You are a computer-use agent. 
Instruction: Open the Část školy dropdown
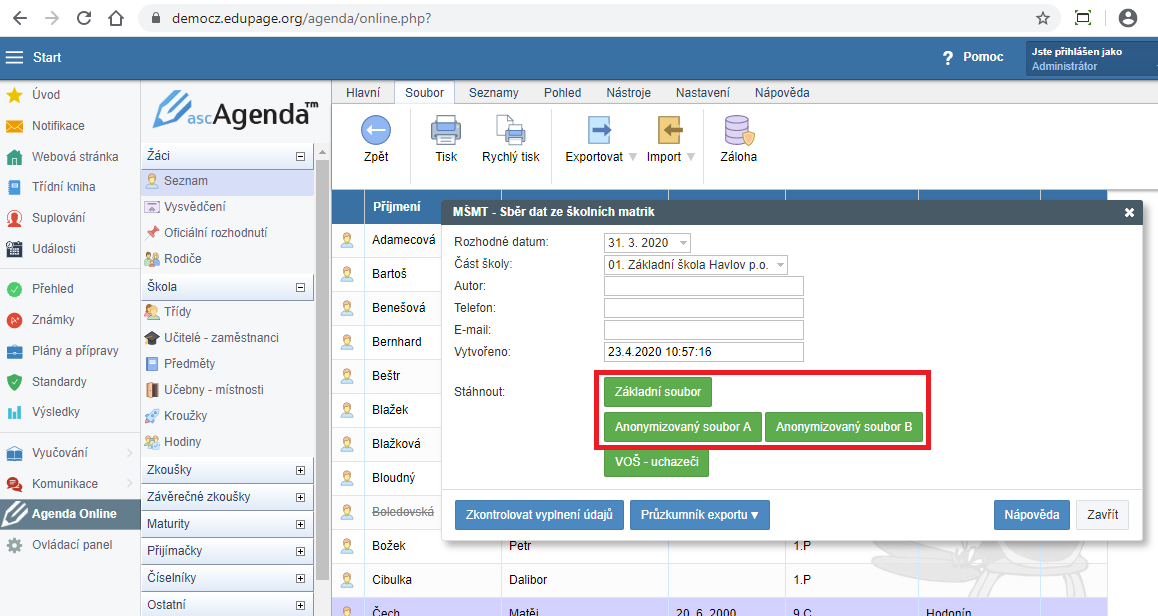pos(781,264)
